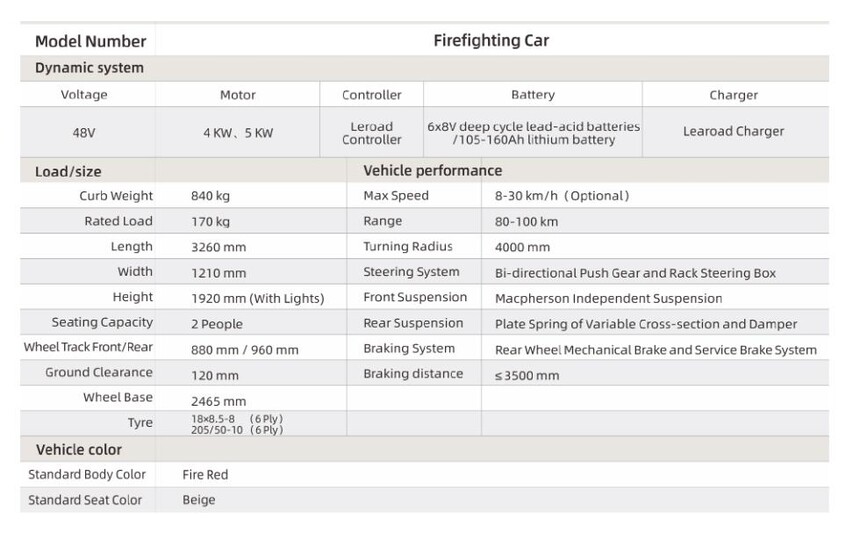Select the Model Number header cell
The height and width of the screenshot is (541, 860).
coord(90,41)
